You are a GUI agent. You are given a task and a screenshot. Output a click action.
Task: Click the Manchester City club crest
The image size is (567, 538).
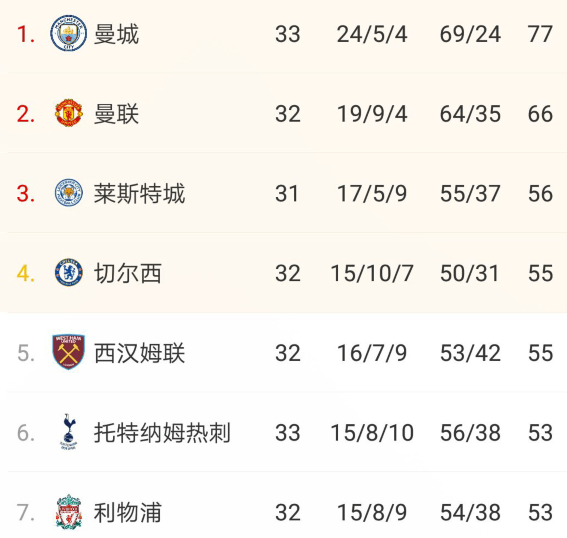(x=68, y=33)
